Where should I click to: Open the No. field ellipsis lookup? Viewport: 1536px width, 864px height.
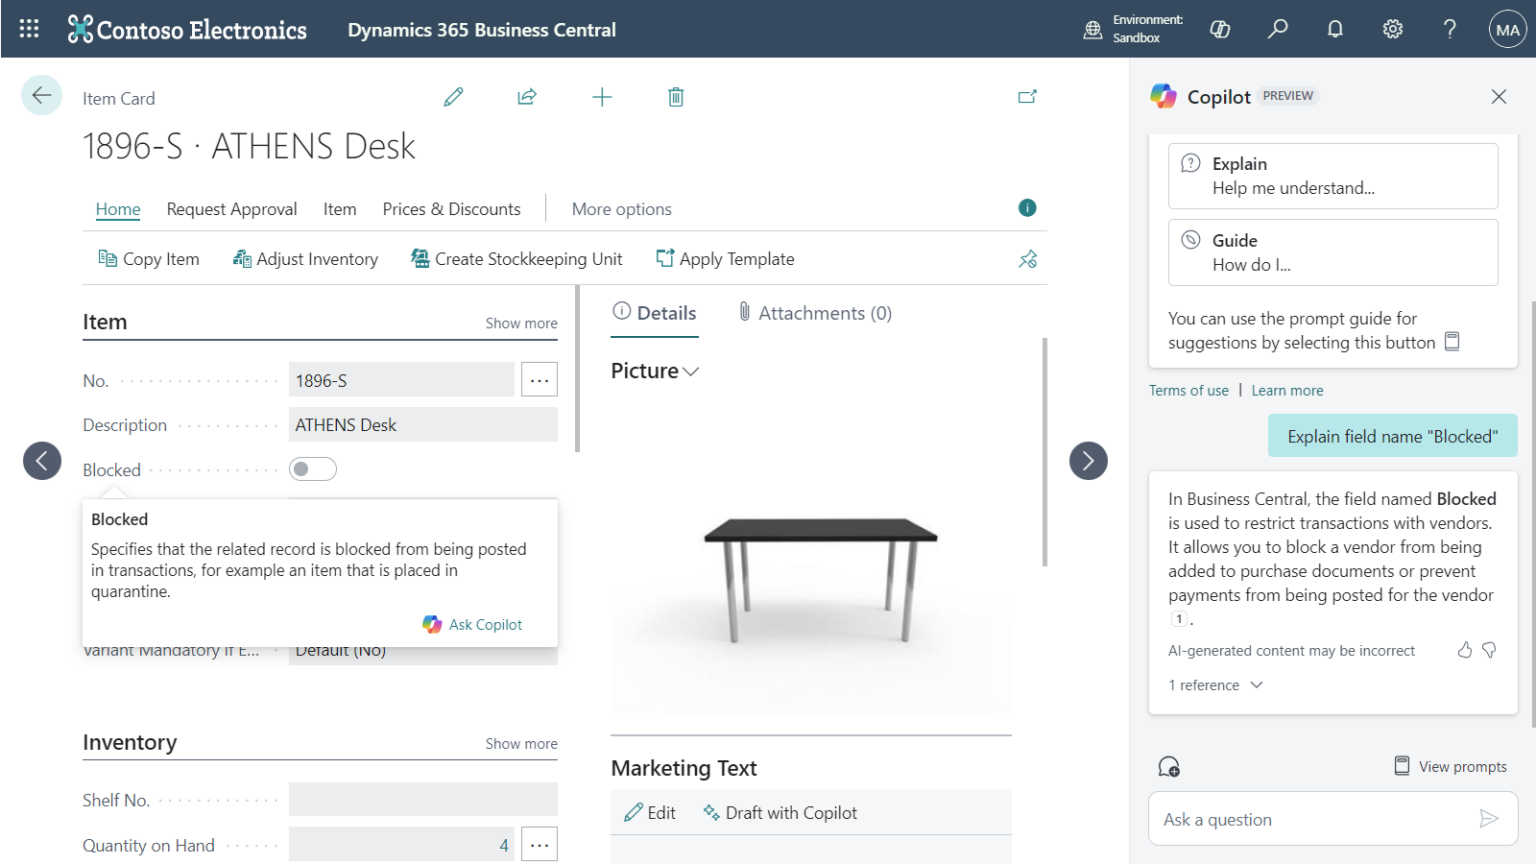click(x=539, y=380)
